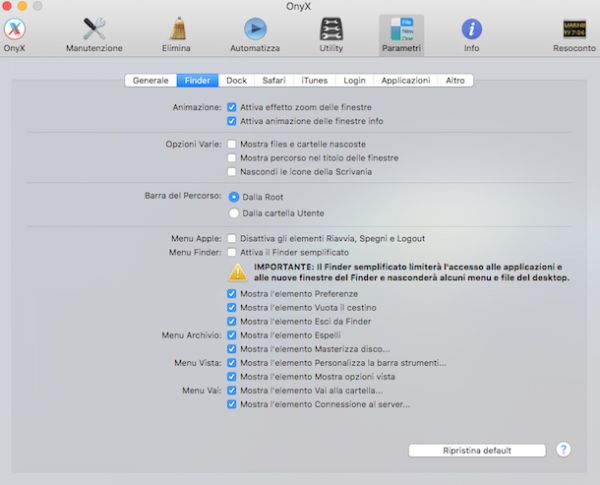Enable Attiva il Finder semplificato
Viewport: 600px width, 485px height.
[232, 252]
